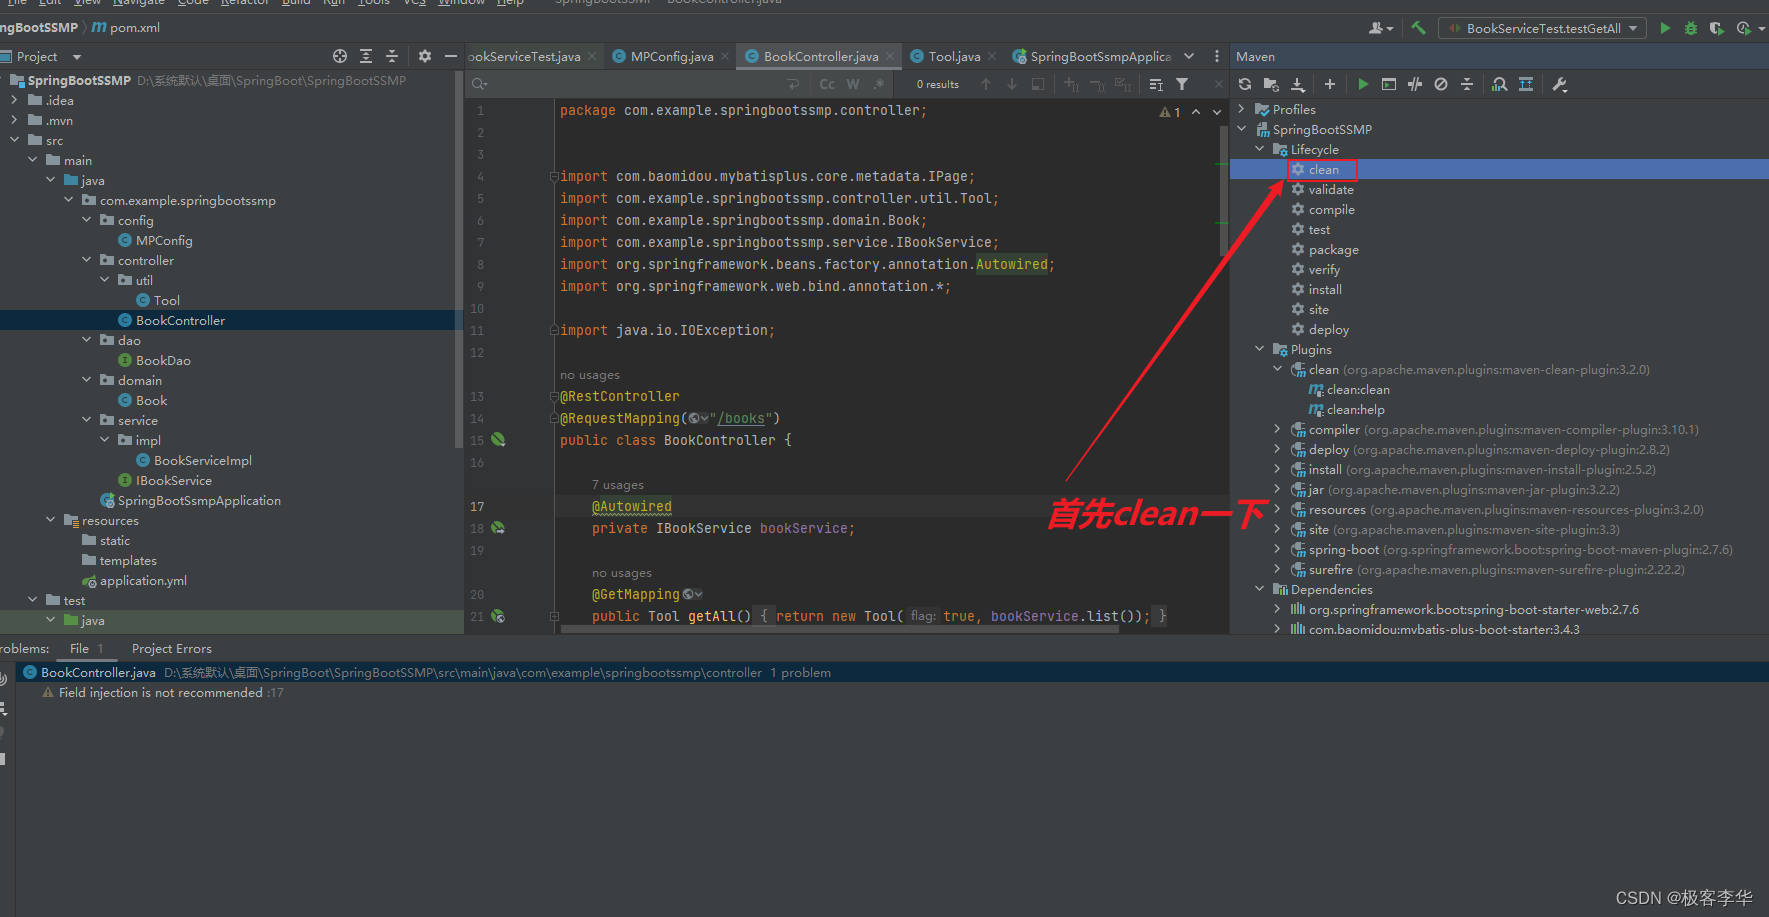
Task: Open the Project Errors tab
Action: [171, 649]
